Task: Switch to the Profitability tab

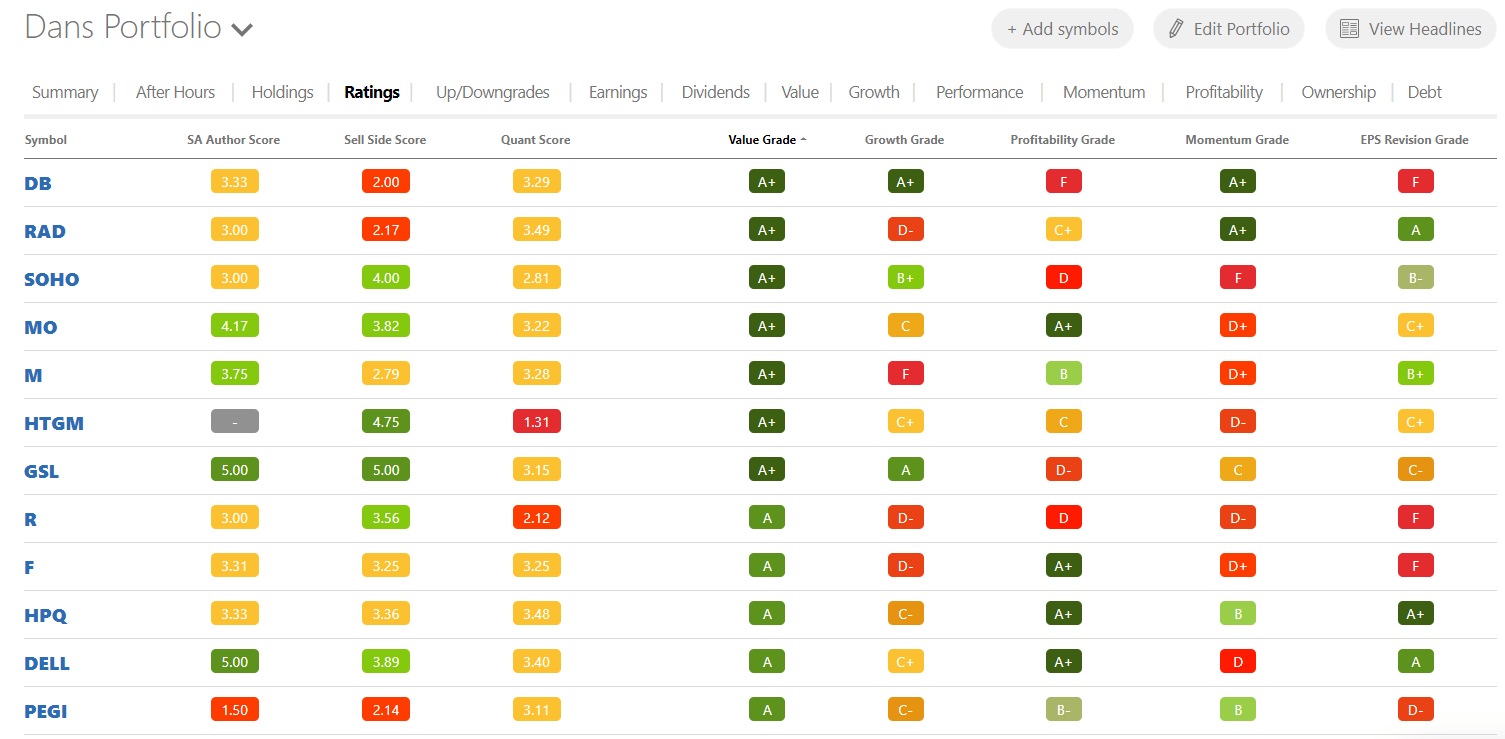Action: 1224,92
